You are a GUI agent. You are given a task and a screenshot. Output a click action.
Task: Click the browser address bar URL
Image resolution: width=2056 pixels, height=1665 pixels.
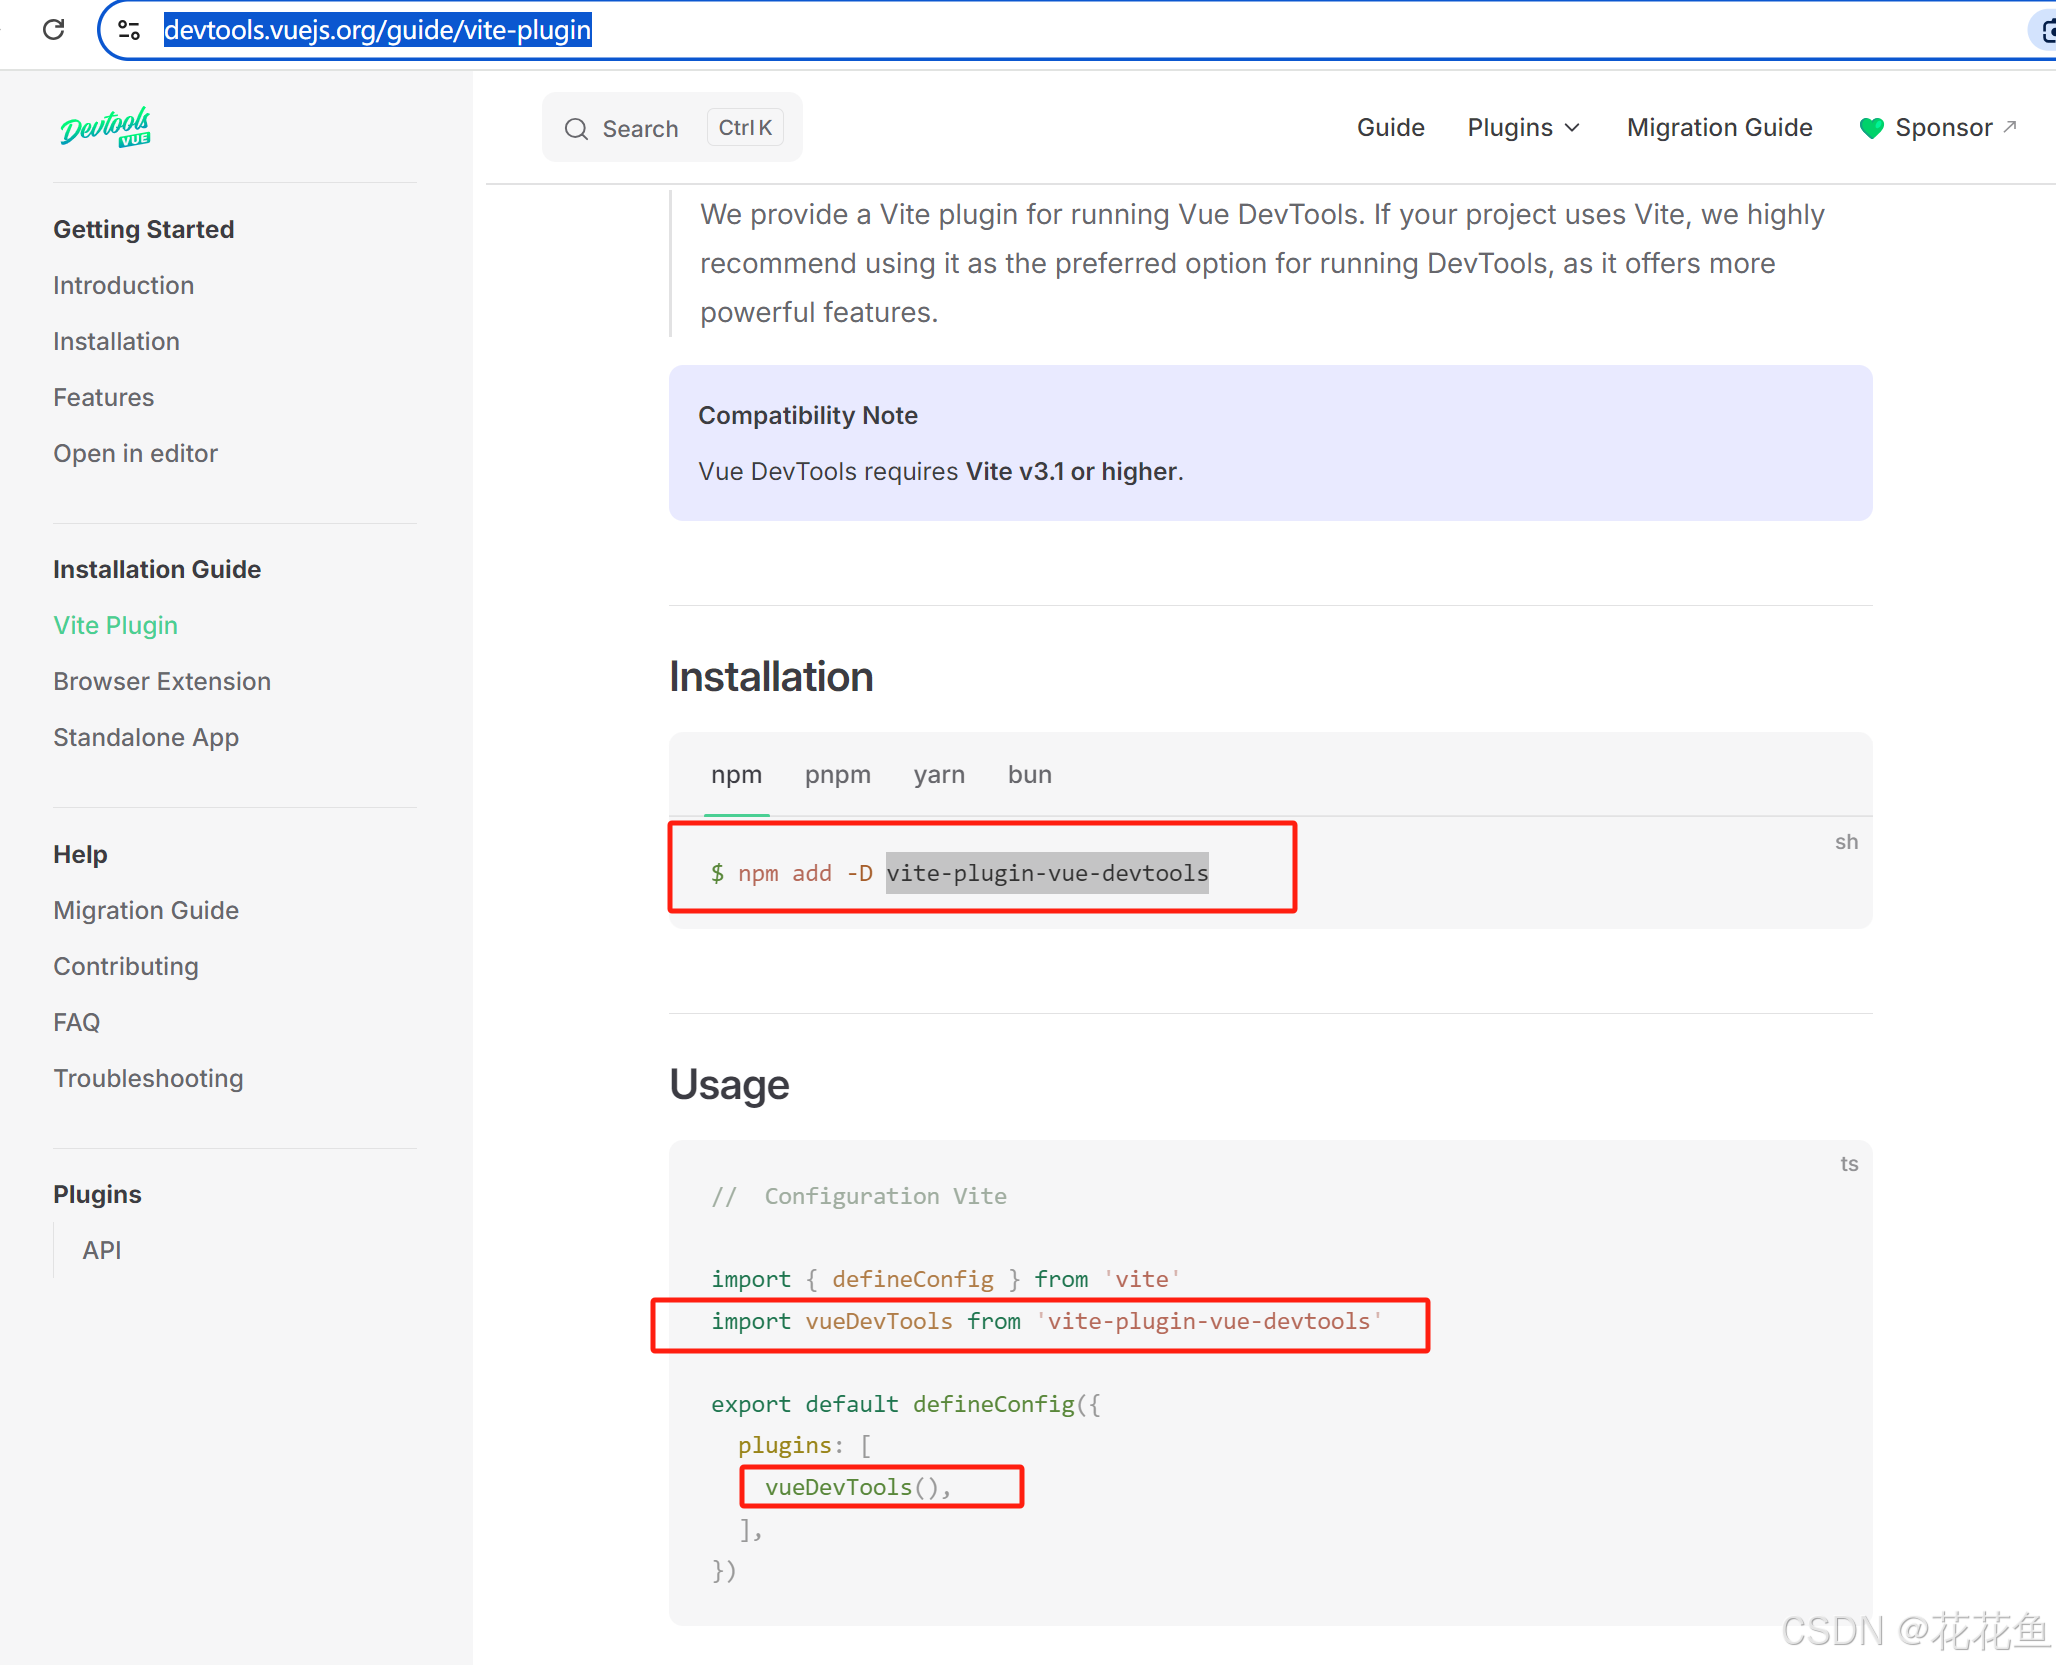pyautogui.click(x=378, y=30)
